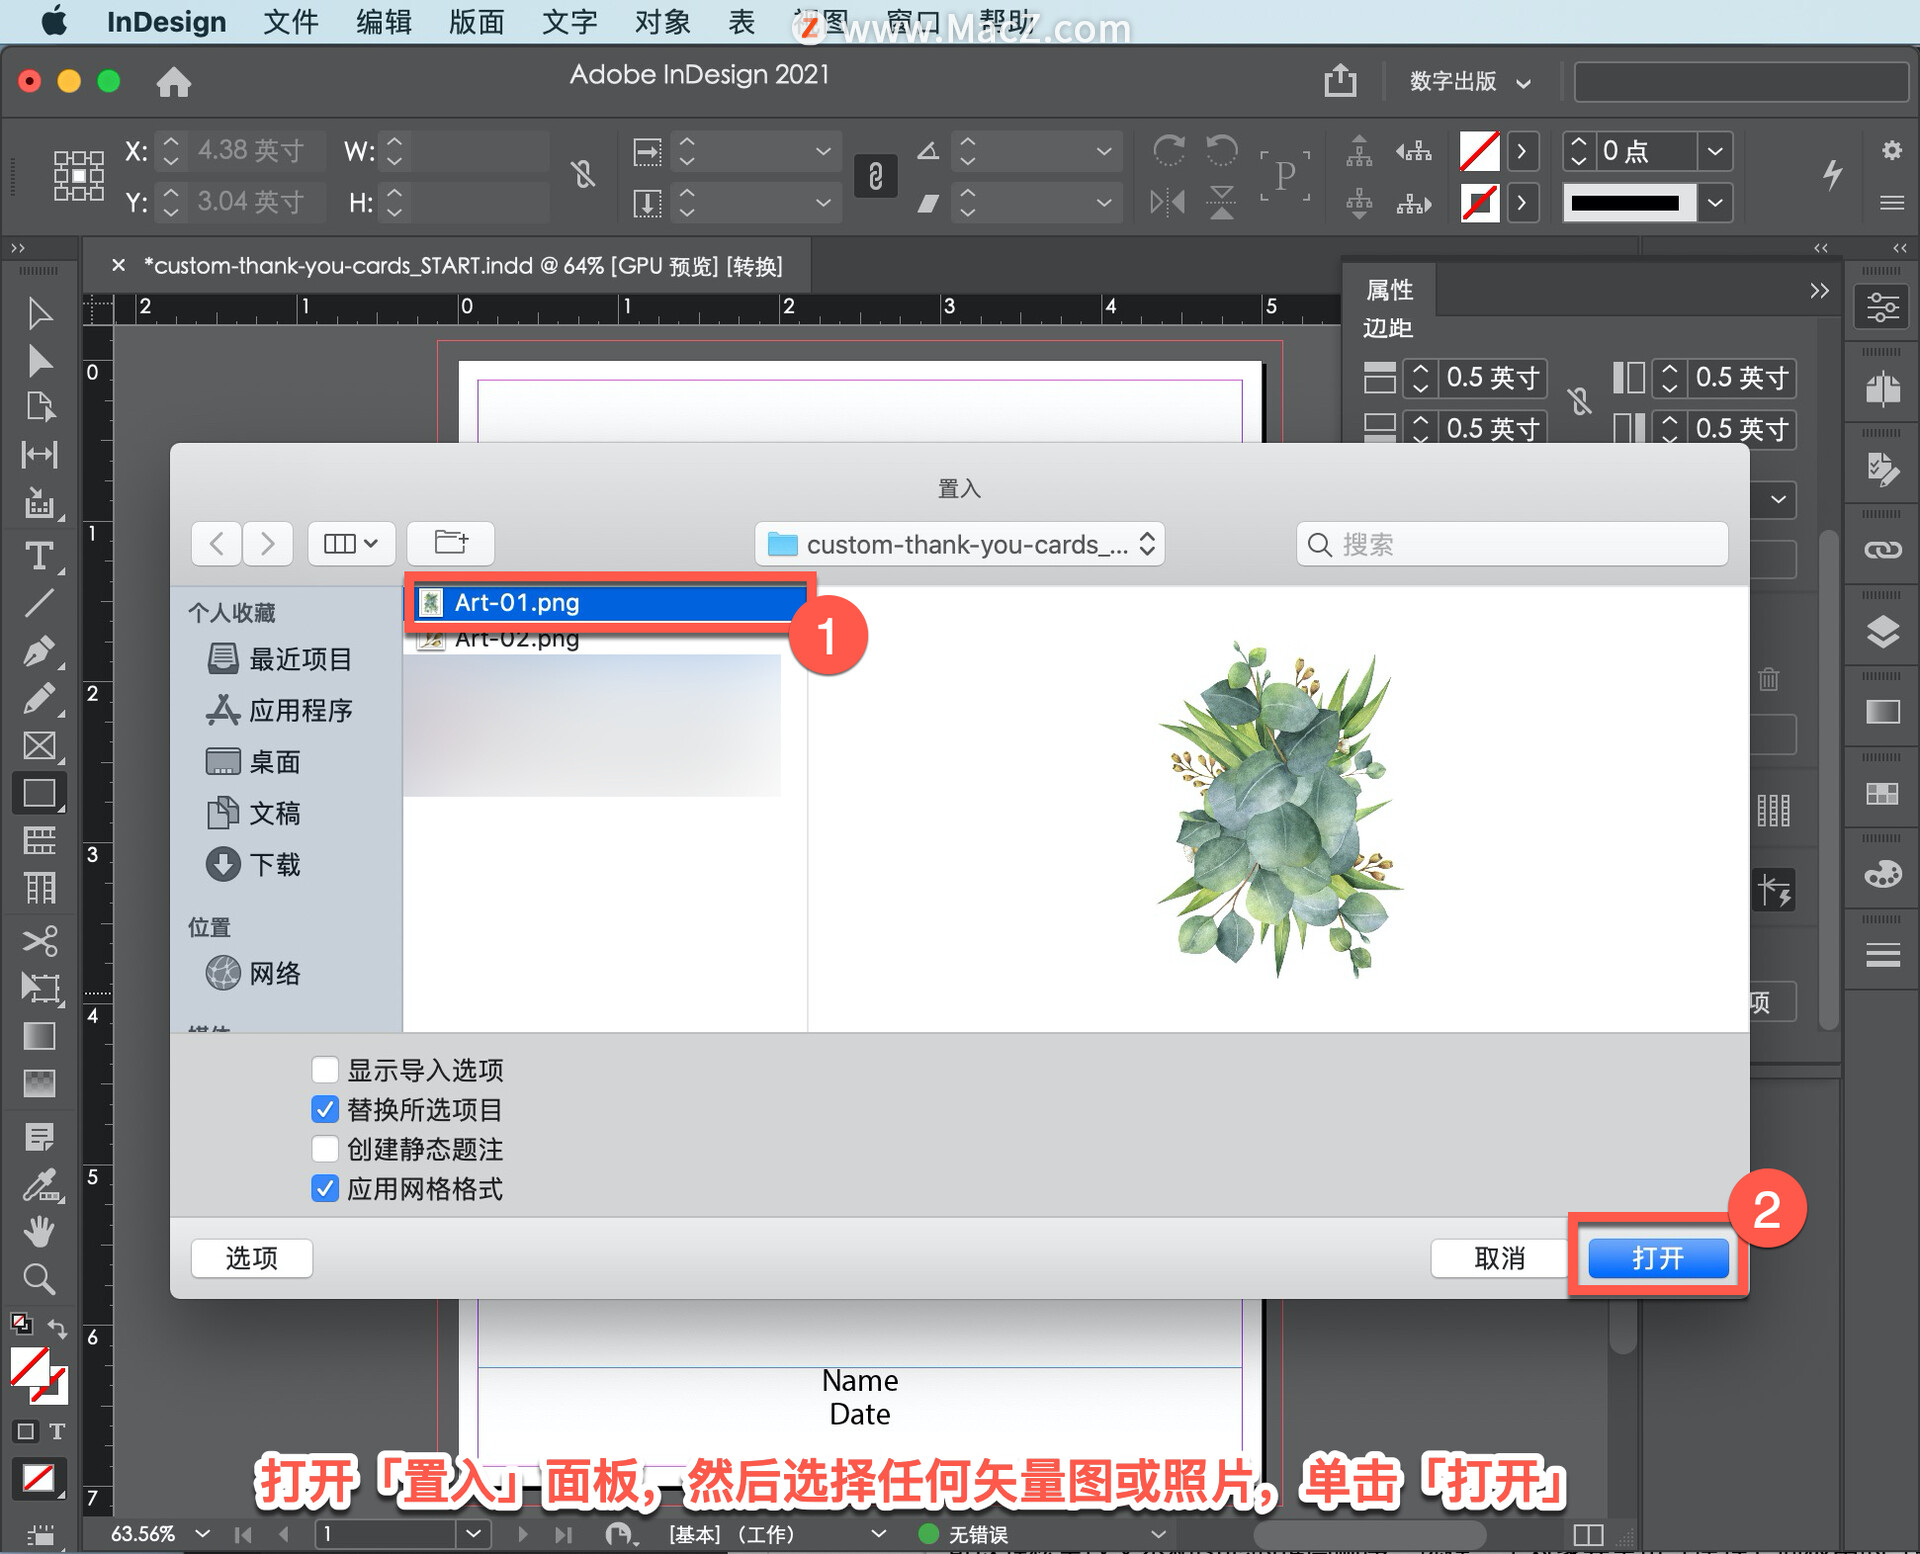Enable 创建静态题注 checkbox

(325, 1149)
